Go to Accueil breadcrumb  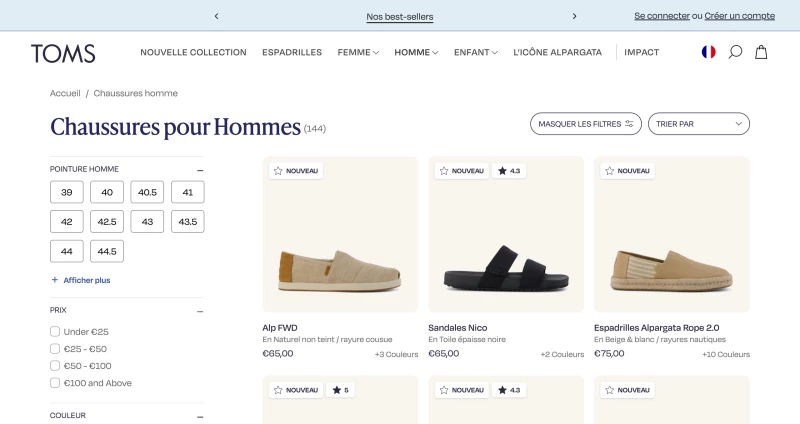tap(65, 93)
